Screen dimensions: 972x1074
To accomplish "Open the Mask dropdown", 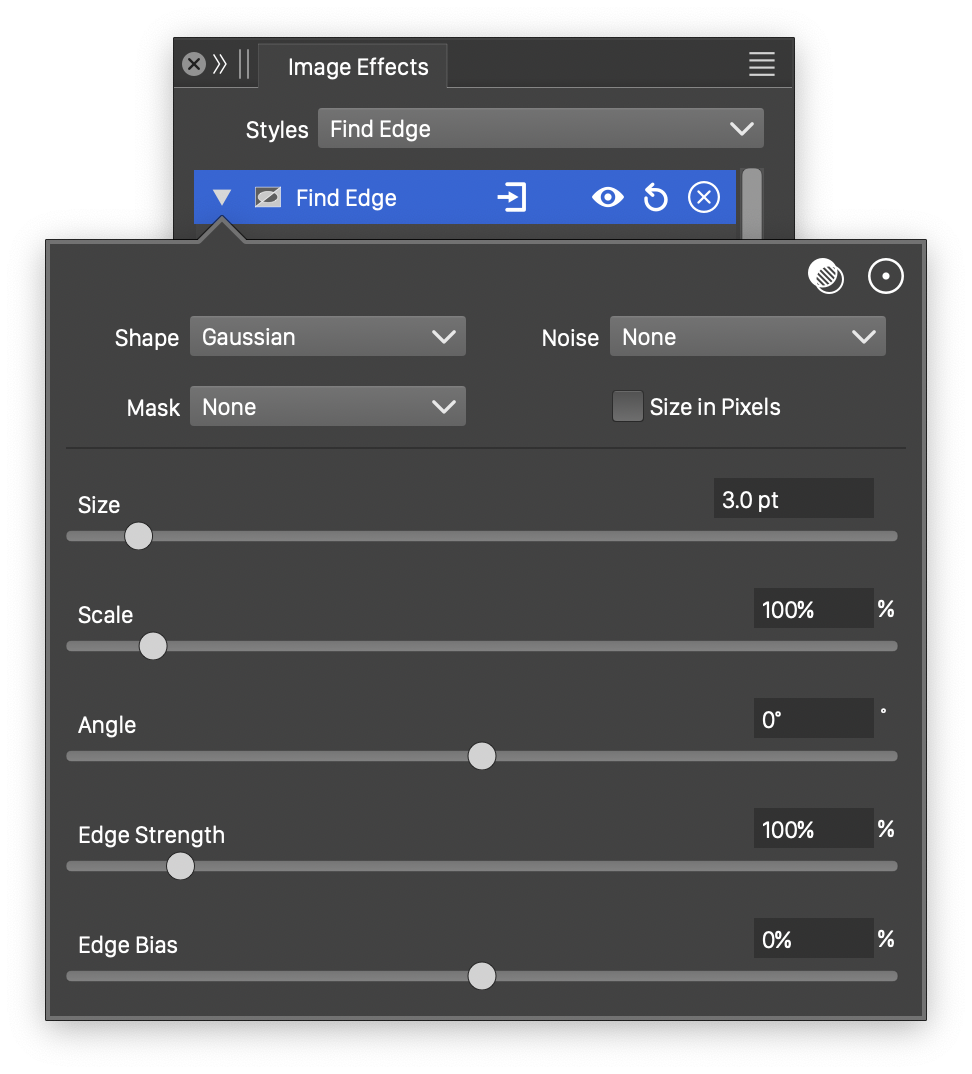I will pyautogui.click(x=328, y=407).
